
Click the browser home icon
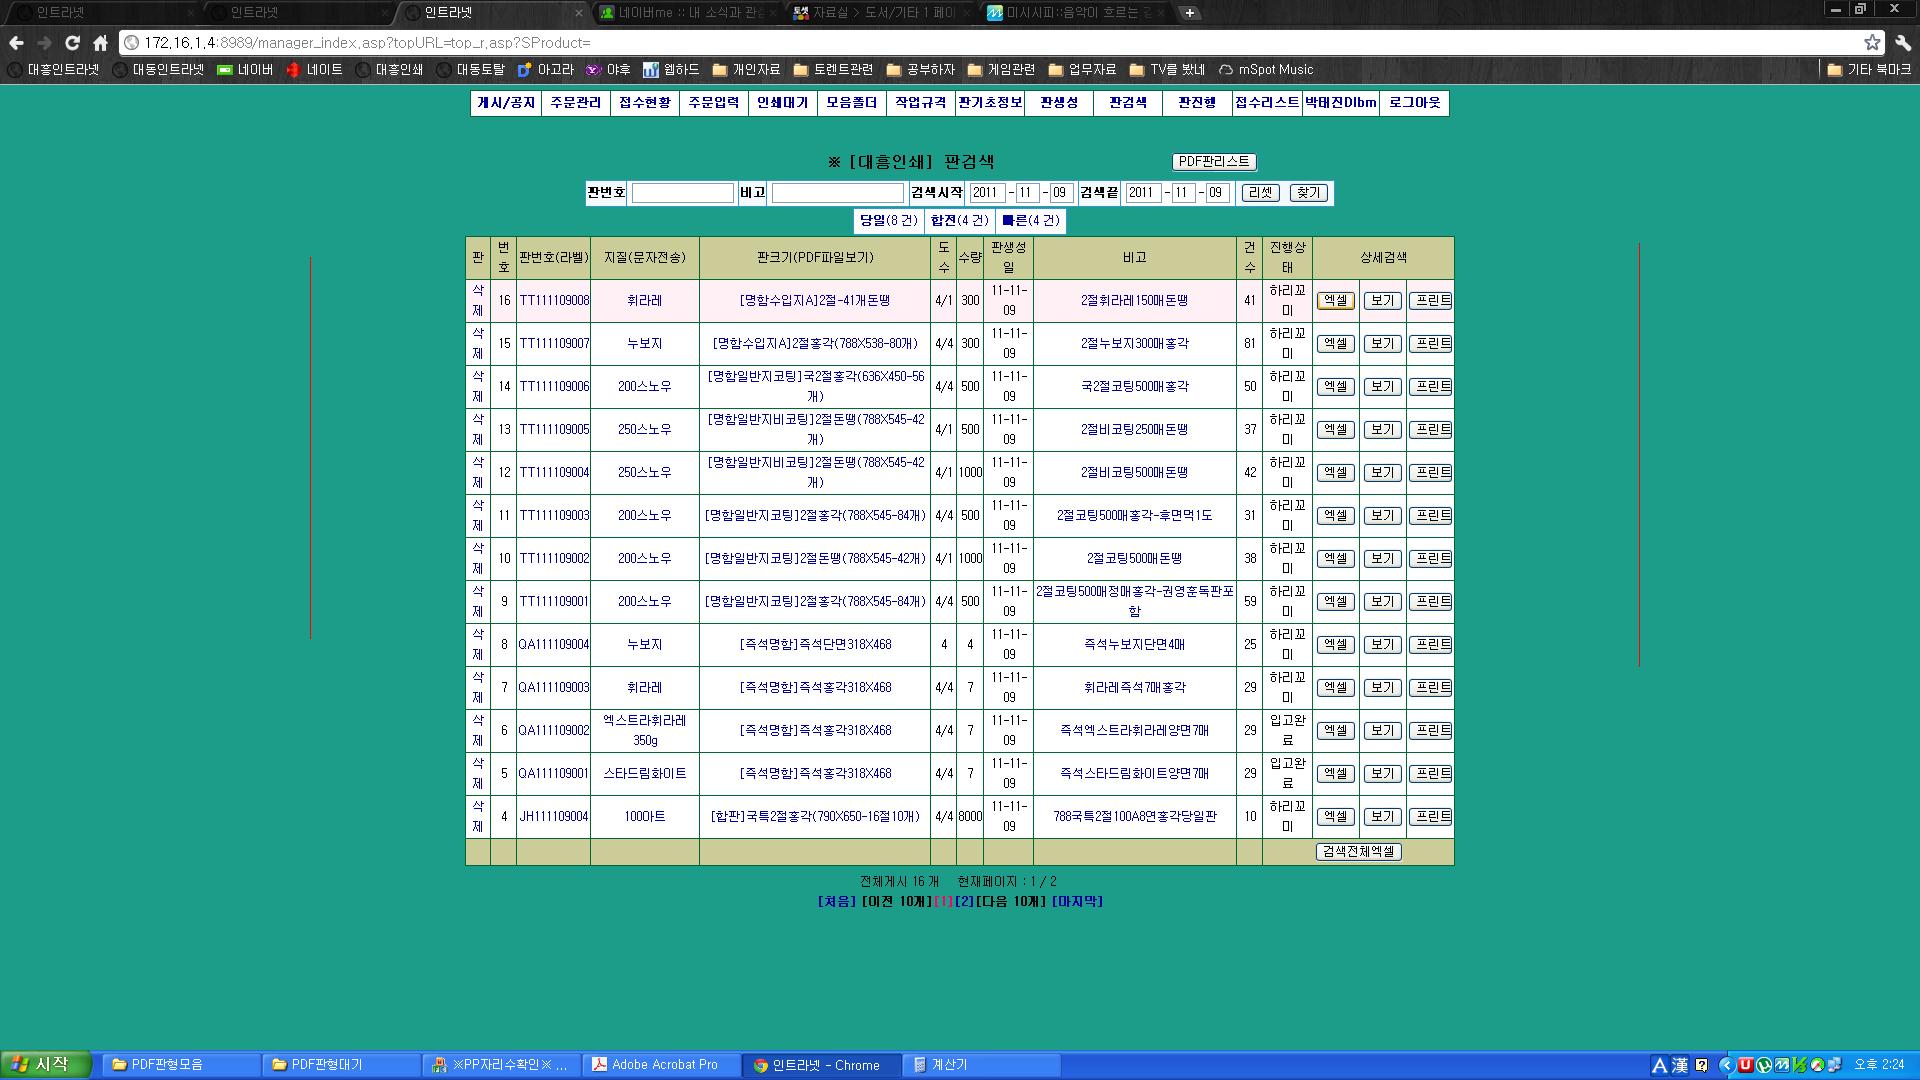100,43
